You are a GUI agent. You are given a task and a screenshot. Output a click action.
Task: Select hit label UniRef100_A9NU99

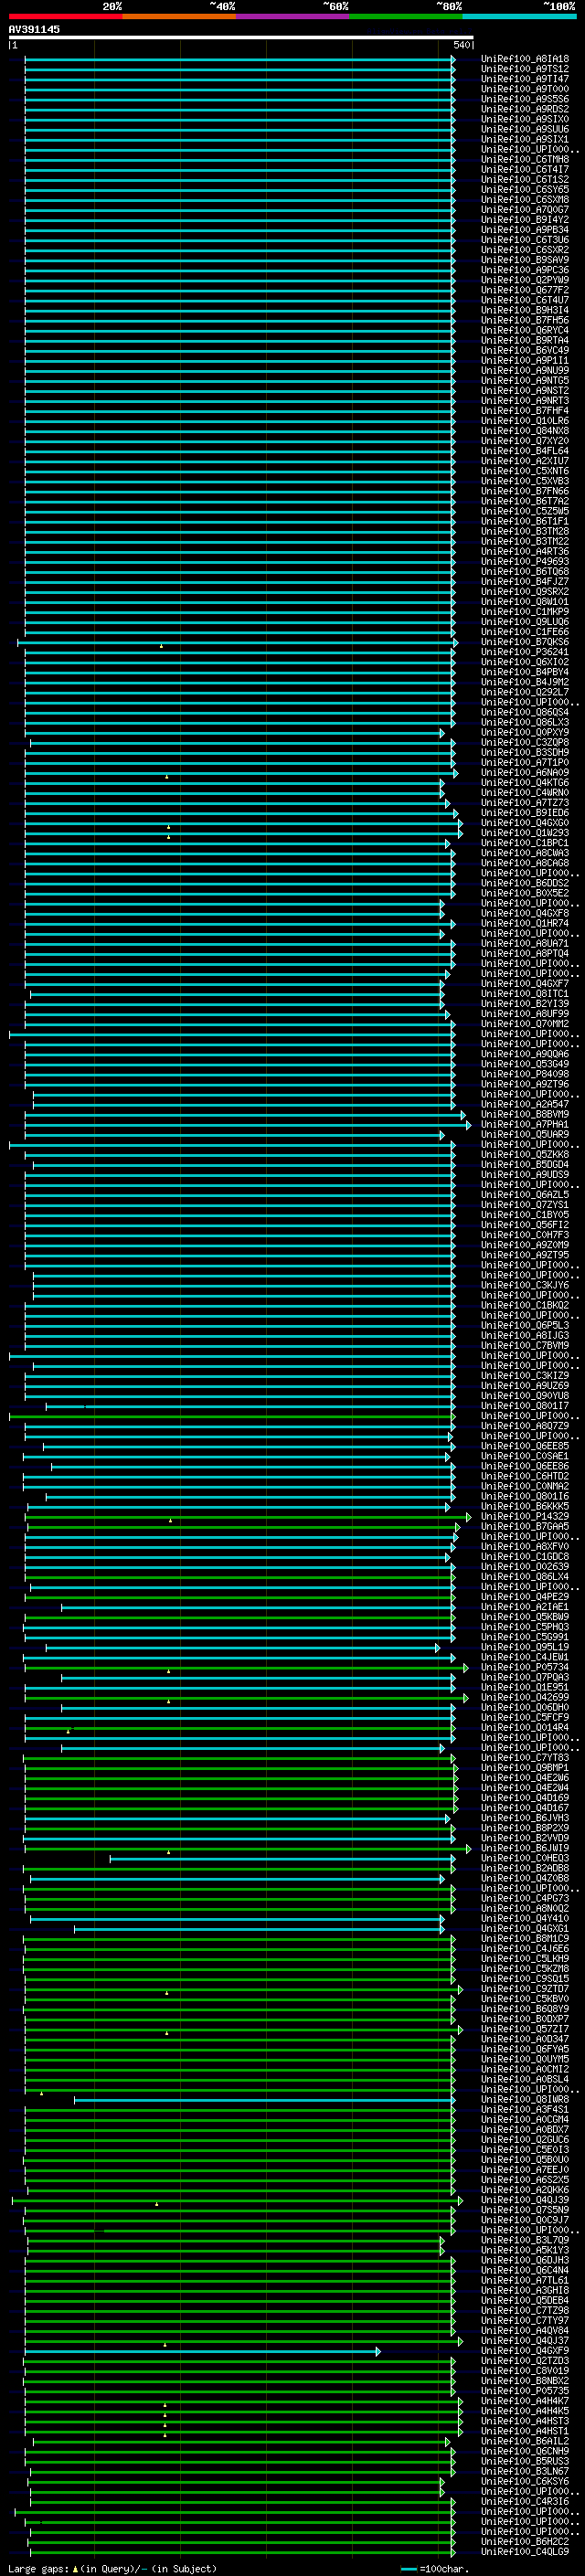(525, 371)
